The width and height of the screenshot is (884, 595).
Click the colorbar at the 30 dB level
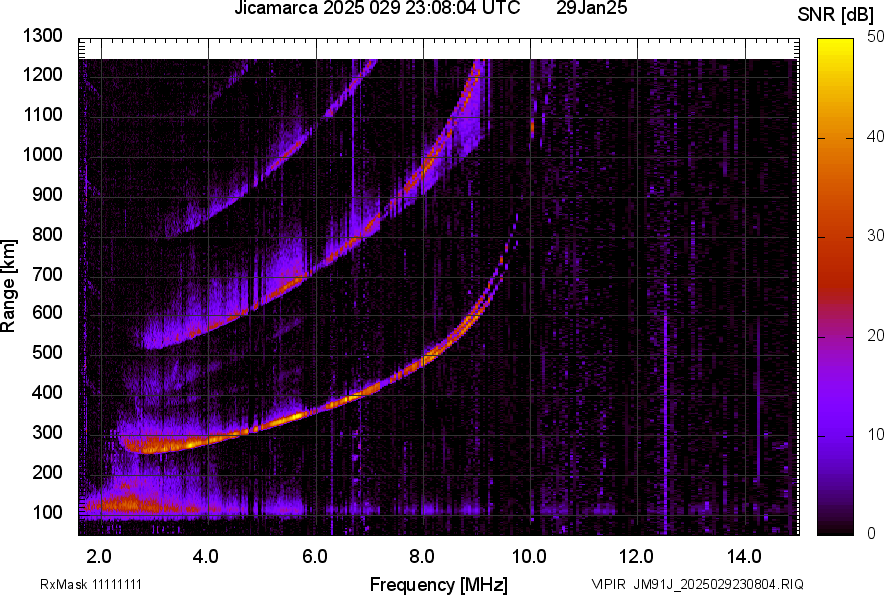coord(835,237)
